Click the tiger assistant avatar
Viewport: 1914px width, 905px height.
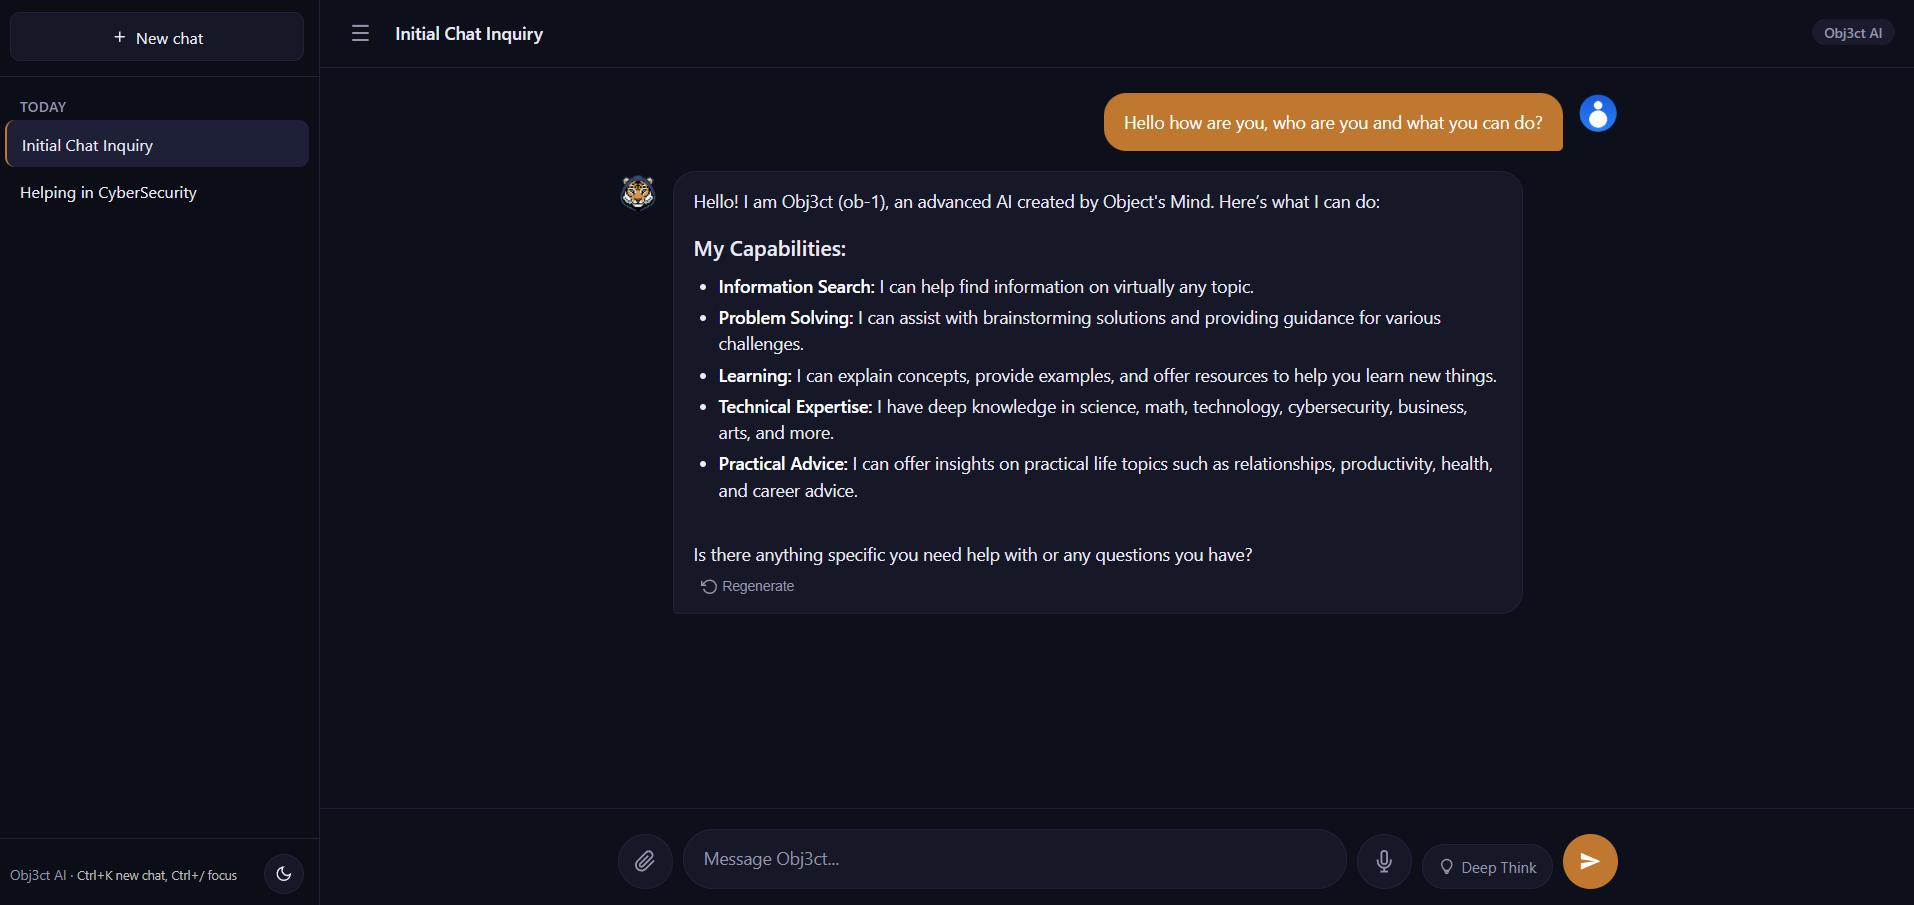(638, 192)
